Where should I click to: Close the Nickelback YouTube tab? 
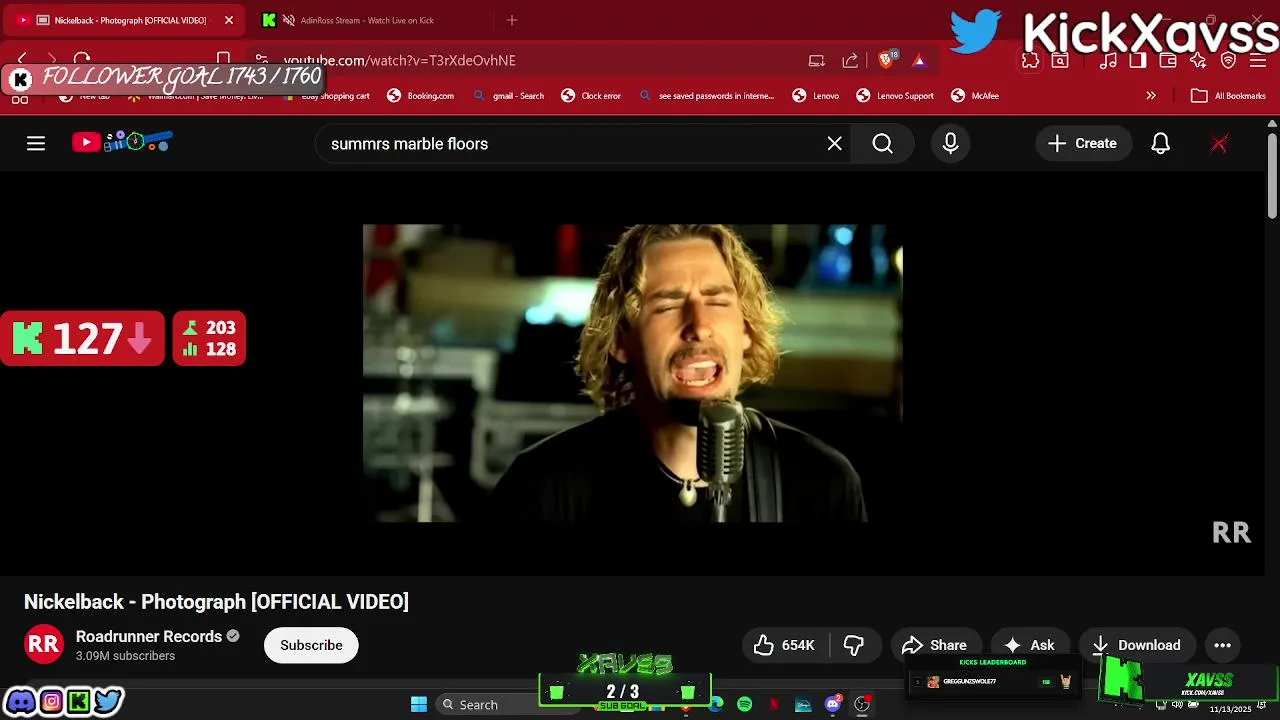click(229, 20)
